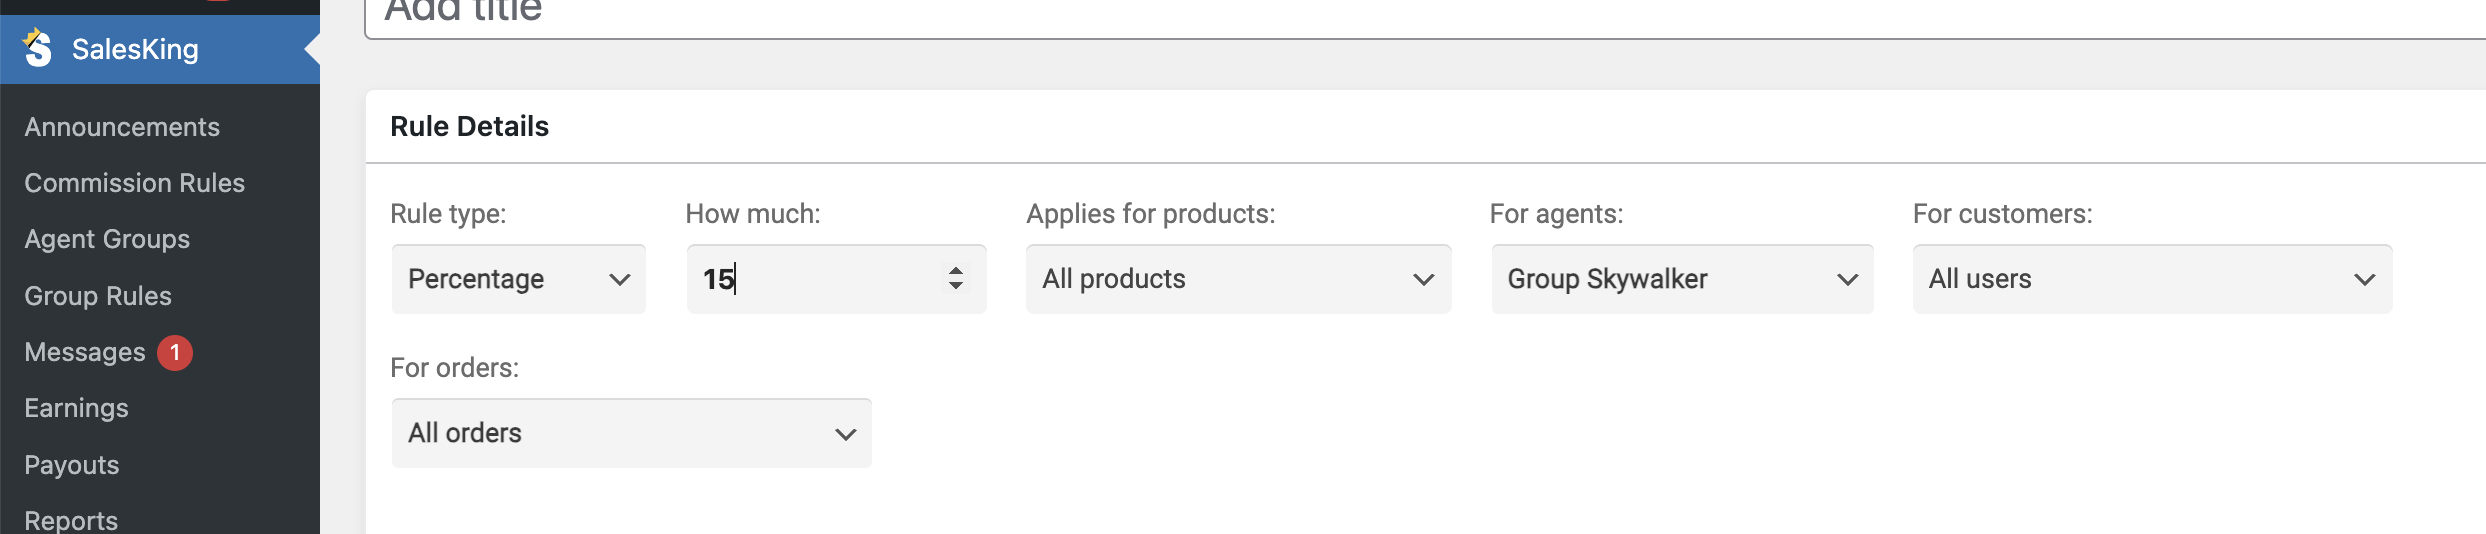The image size is (2486, 534).
Task: Go to Commission Rules menu item
Action: (134, 183)
